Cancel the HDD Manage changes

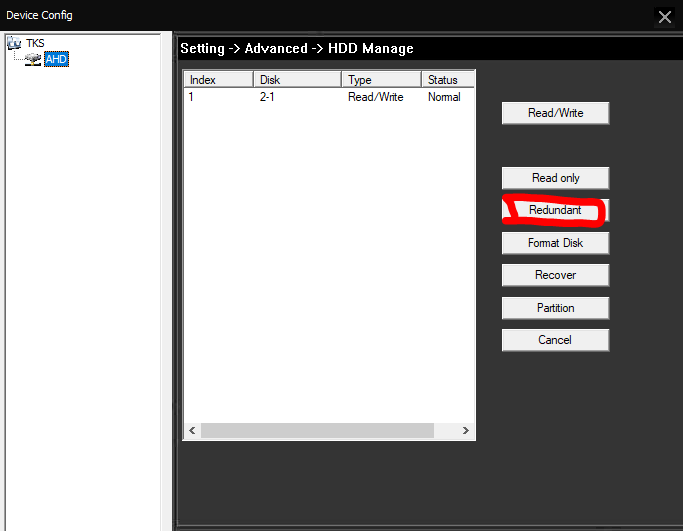coord(555,340)
